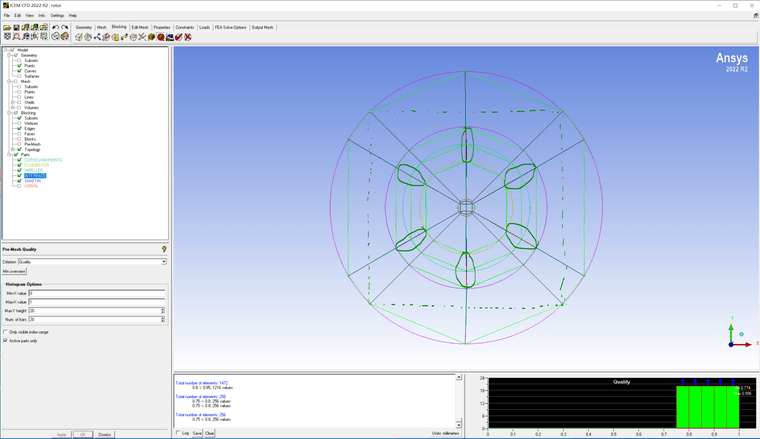760x439 pixels.
Task: Open the Criterion Quality dropdown
Action: (164, 262)
